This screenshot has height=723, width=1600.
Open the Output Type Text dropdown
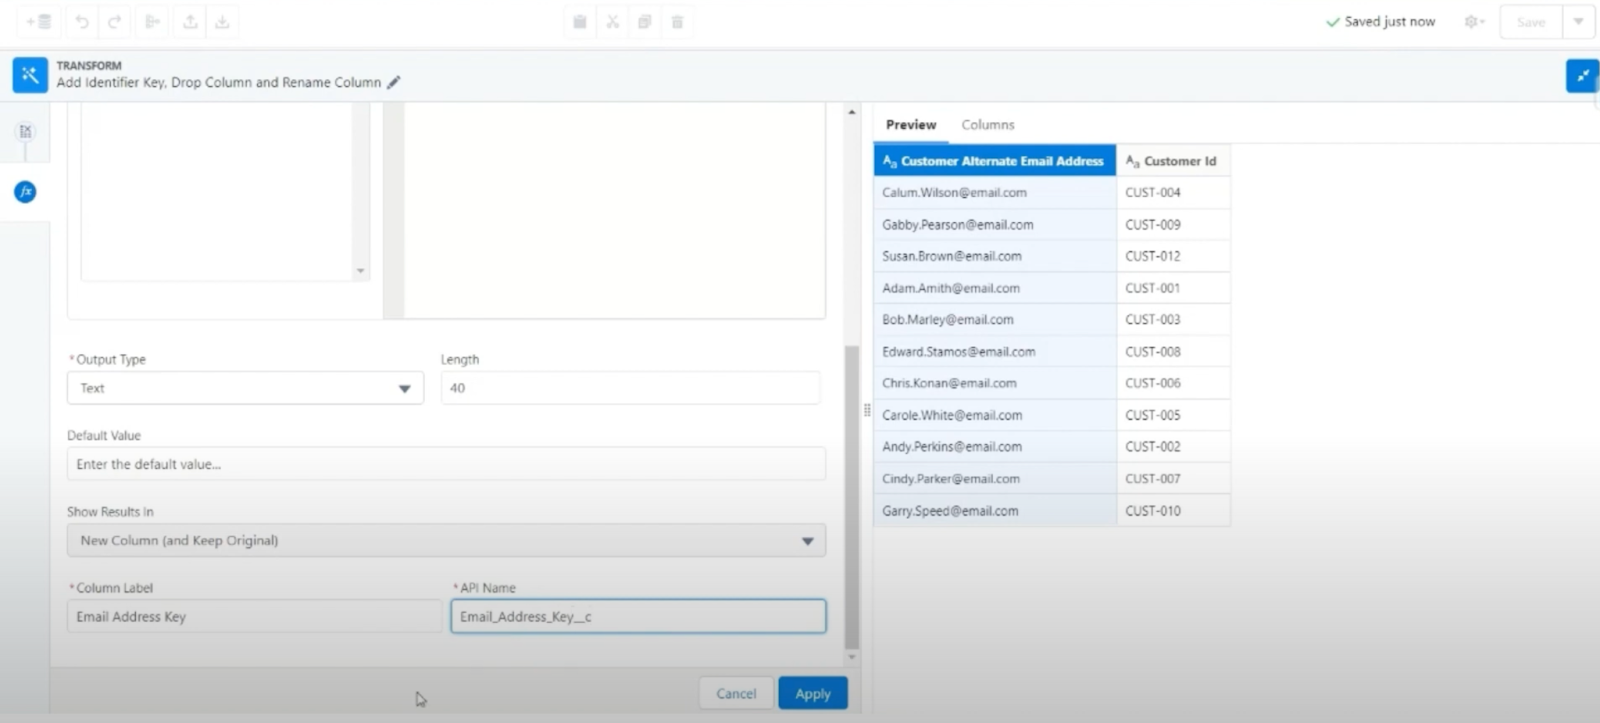pos(245,388)
